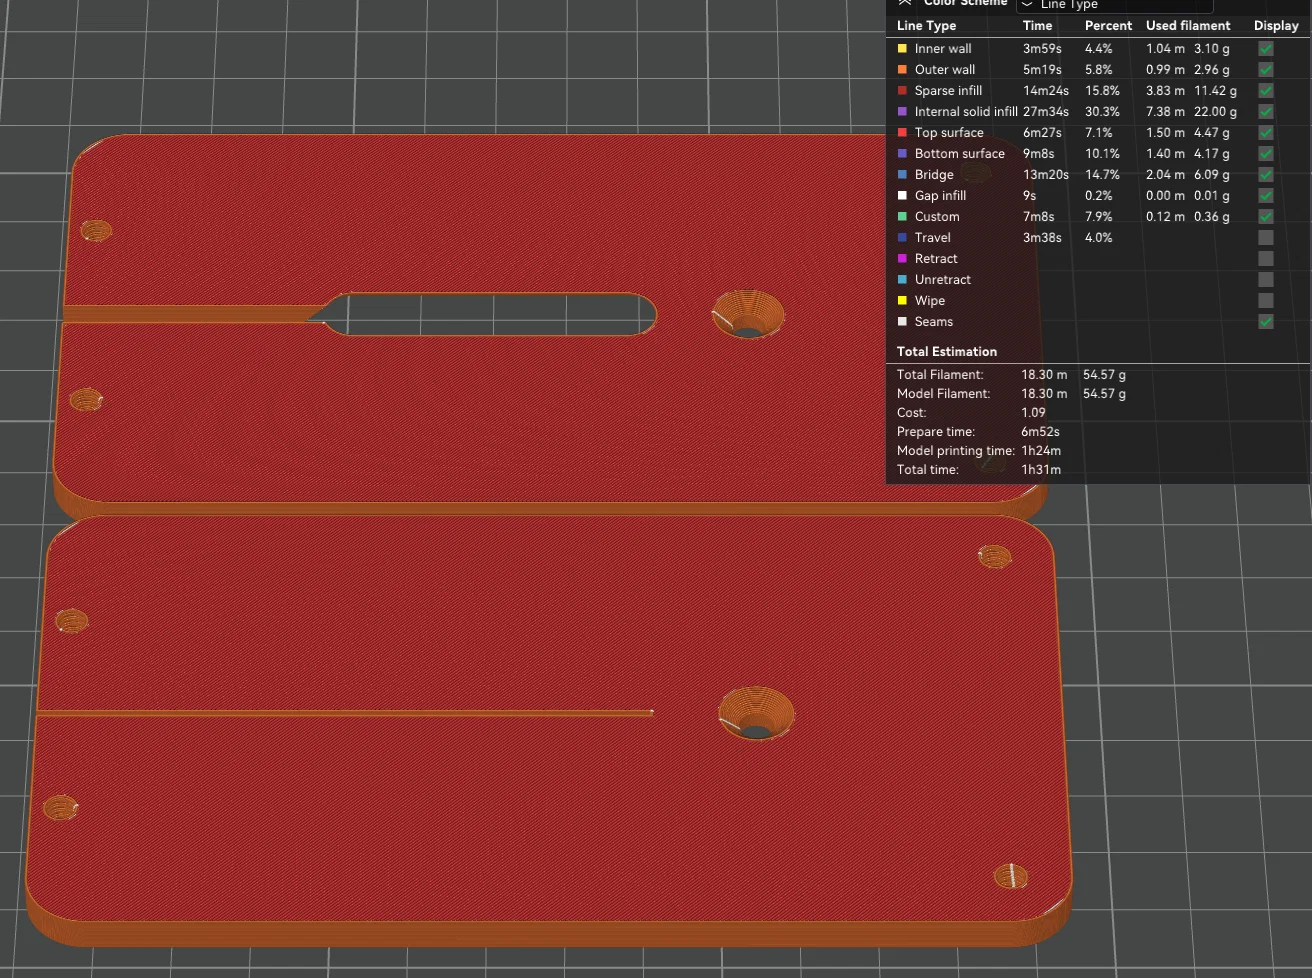The width and height of the screenshot is (1312, 978).
Task: Click the 'Bridge' line type label
Action: tap(934, 174)
